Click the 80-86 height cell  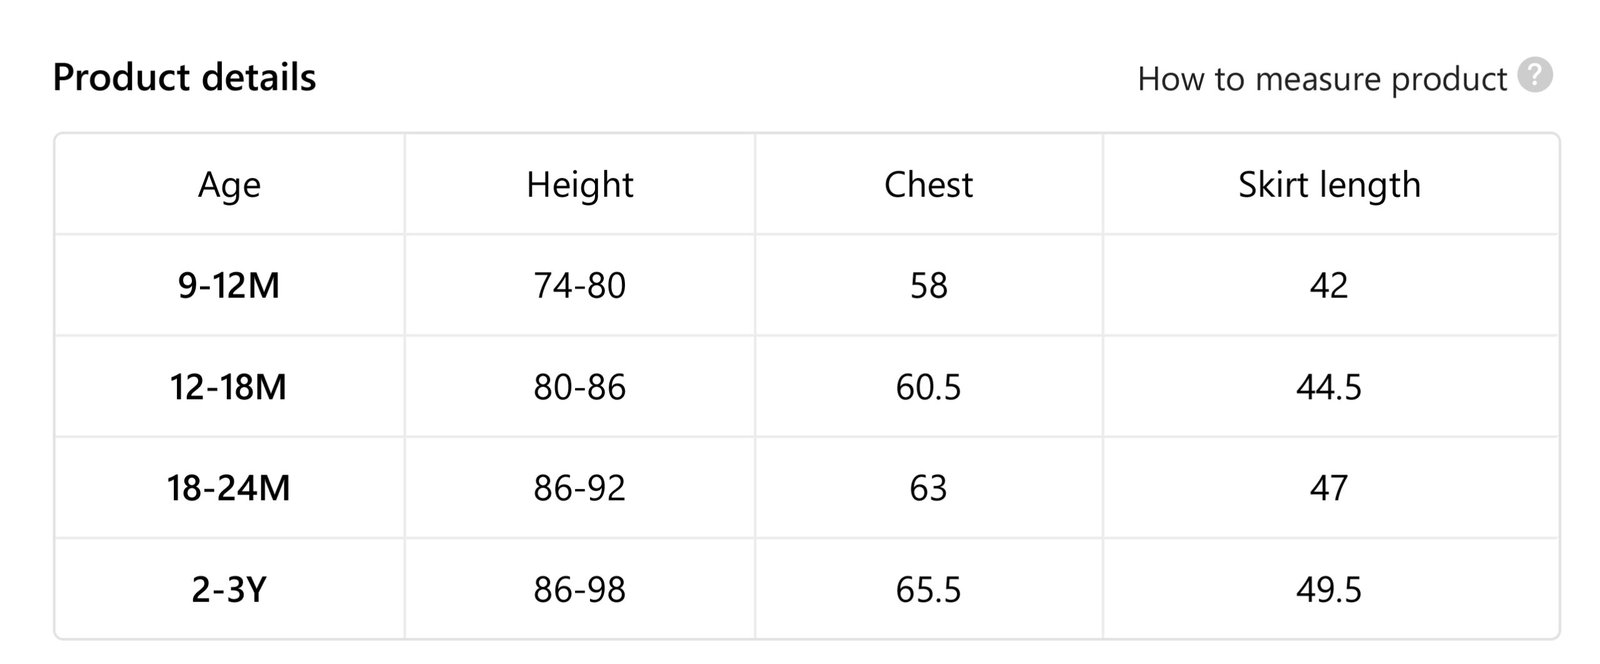tap(580, 387)
